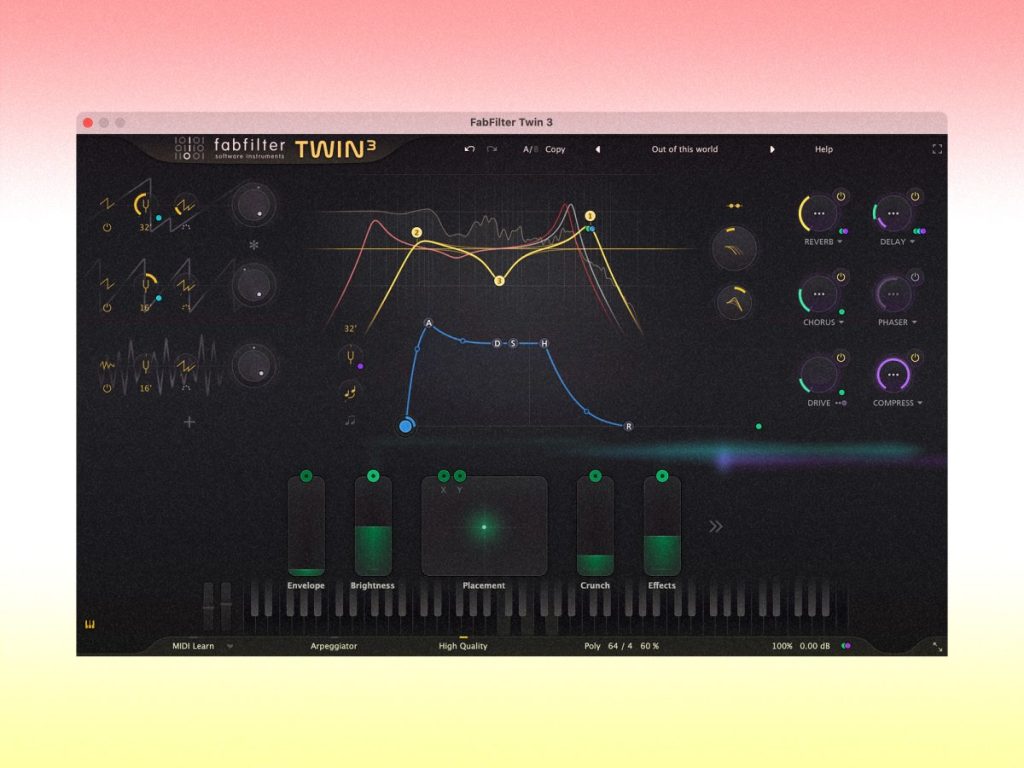Switch A/B preset state
The height and width of the screenshot is (768, 1024).
tap(530, 149)
